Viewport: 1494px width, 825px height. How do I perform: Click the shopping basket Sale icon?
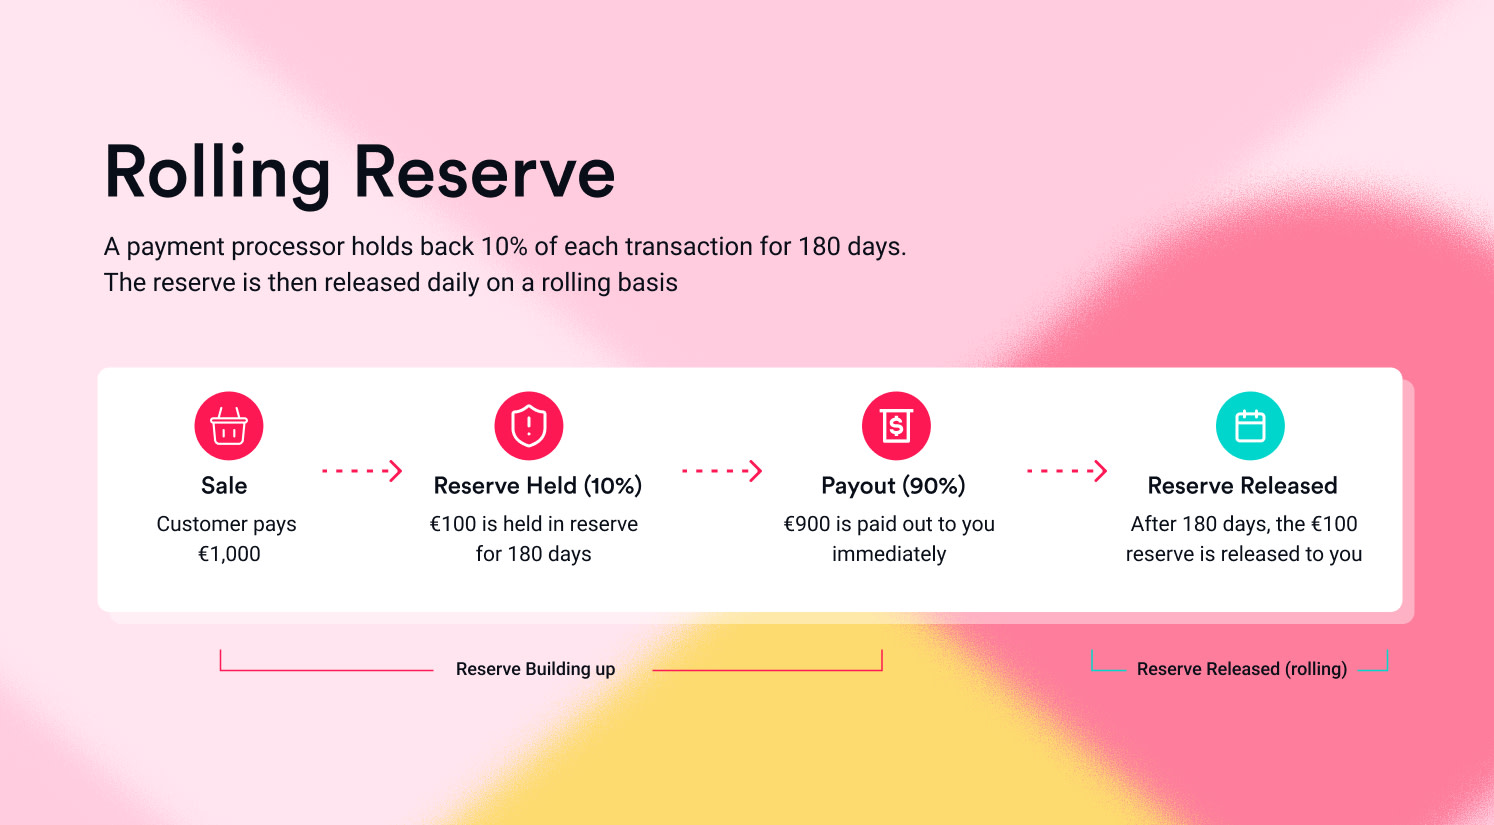click(x=229, y=426)
